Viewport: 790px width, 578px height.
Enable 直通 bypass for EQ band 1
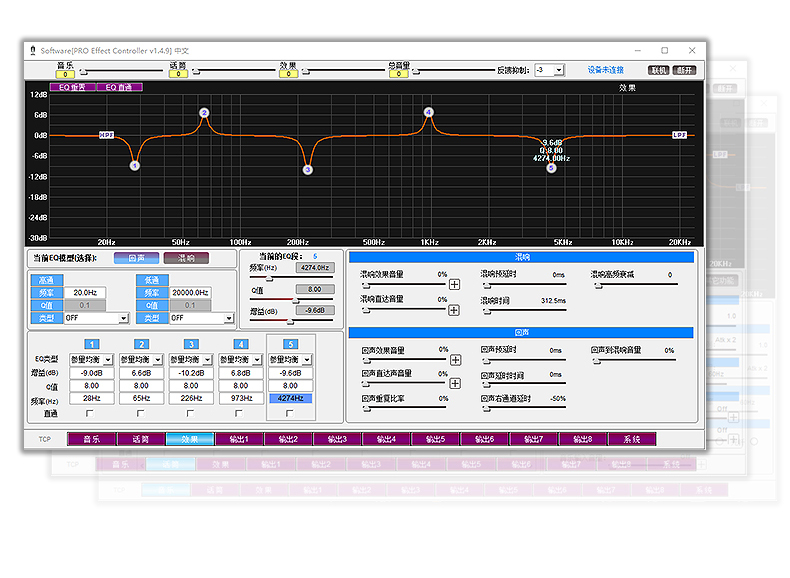tap(90, 413)
